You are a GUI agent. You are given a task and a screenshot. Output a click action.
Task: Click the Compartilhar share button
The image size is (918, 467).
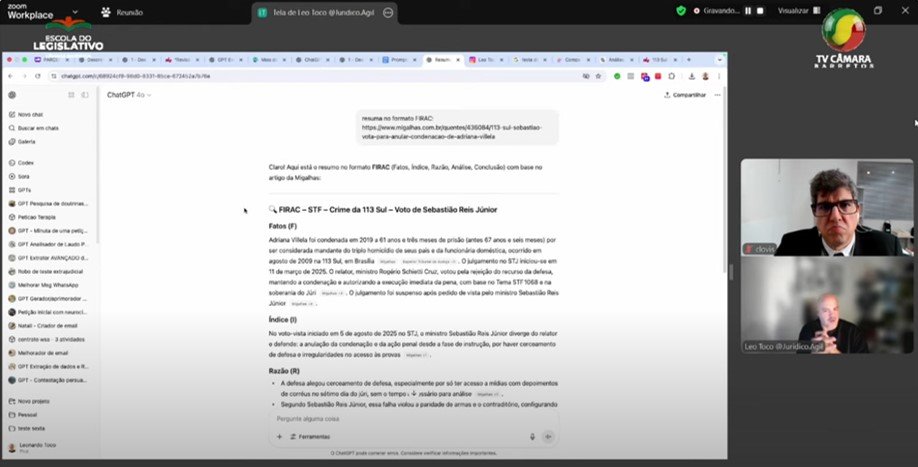(685, 95)
